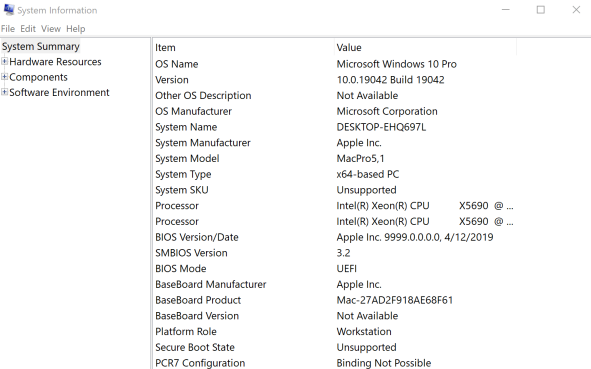Select the Version row label
The width and height of the screenshot is (591, 369).
(172, 80)
